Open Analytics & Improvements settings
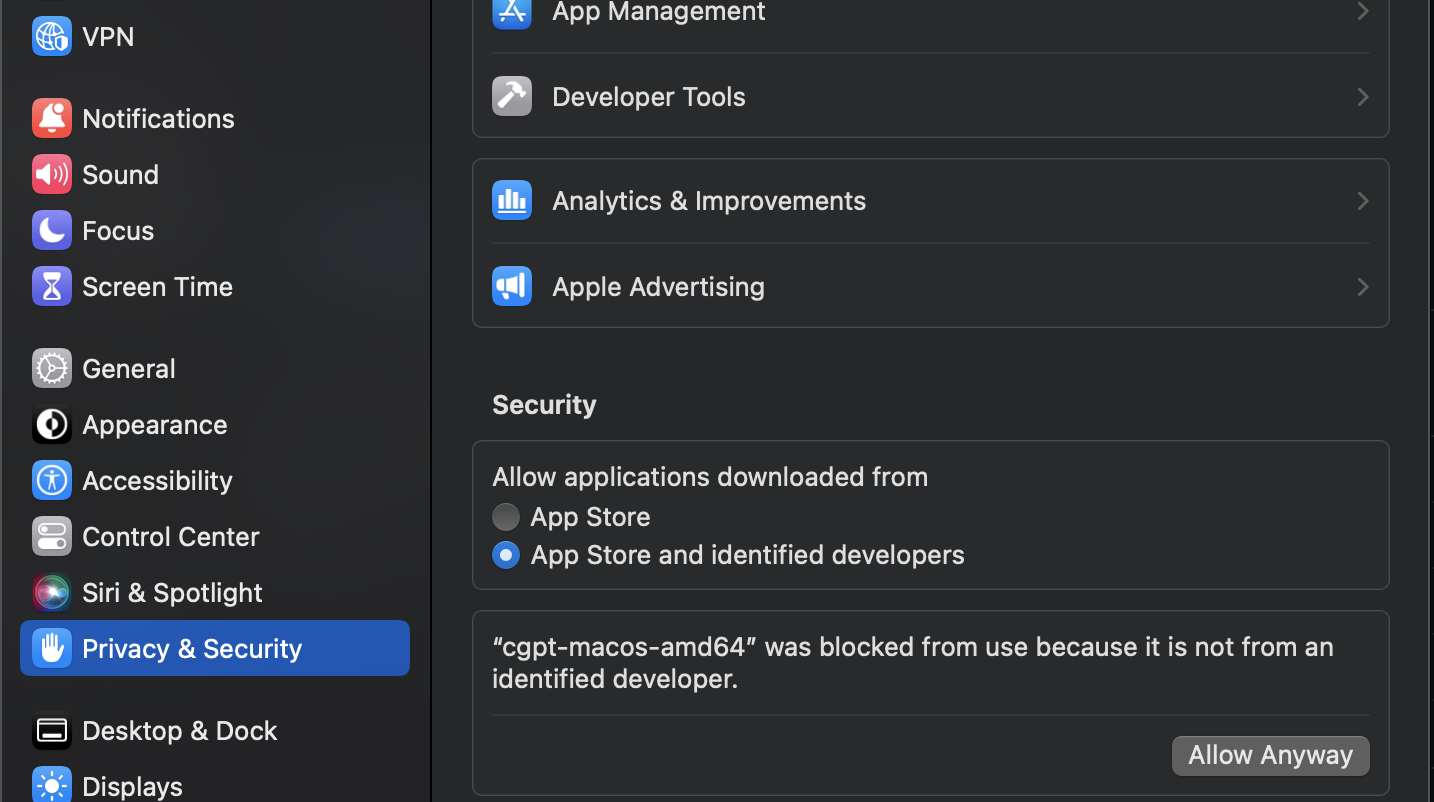The width and height of the screenshot is (1434, 802). coord(931,200)
